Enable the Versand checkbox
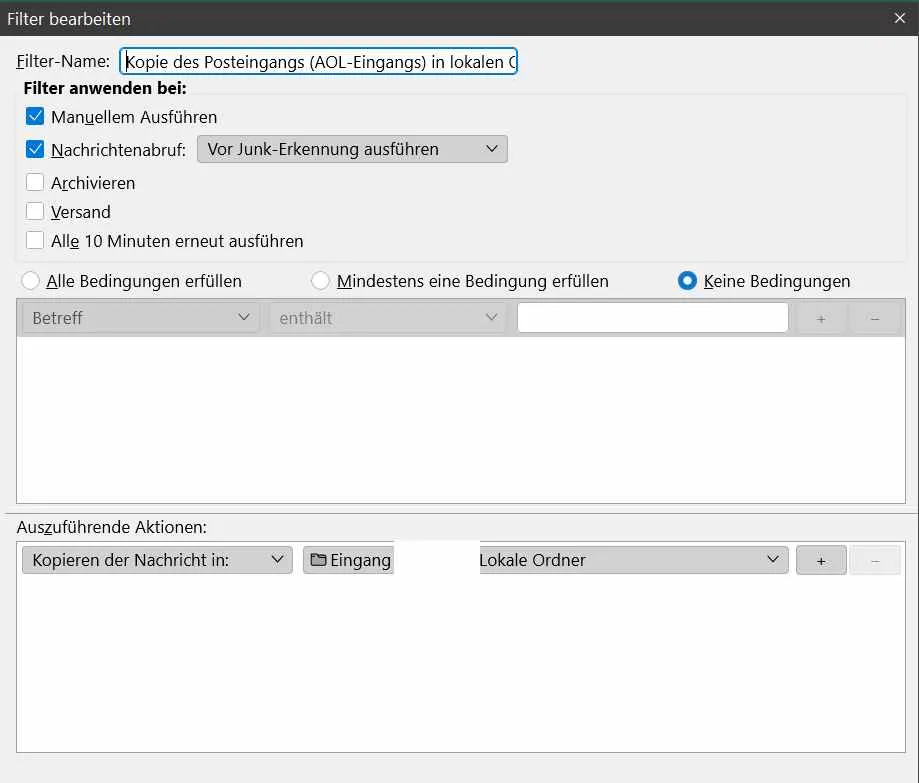Screen dimensions: 919x783 tap(35, 211)
